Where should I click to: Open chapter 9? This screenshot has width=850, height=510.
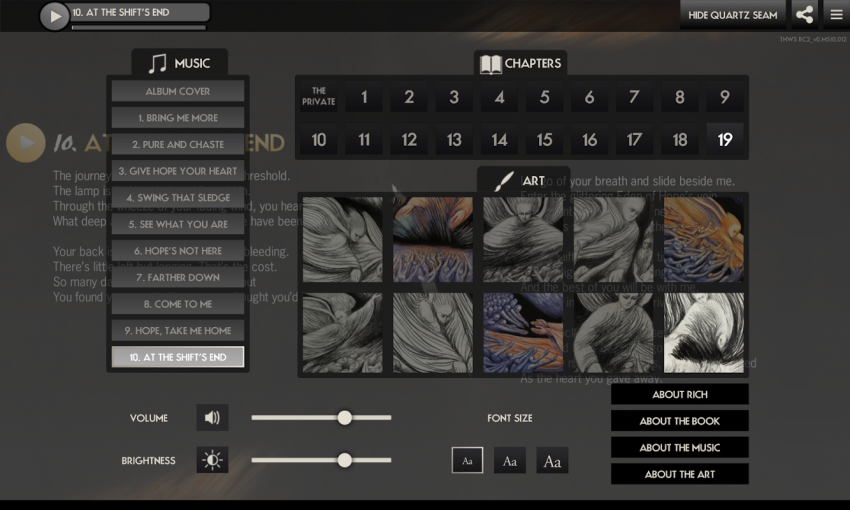coord(725,96)
